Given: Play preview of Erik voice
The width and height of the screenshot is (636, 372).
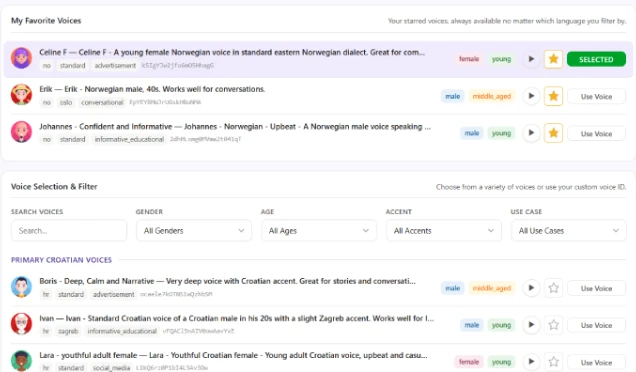Looking at the screenshot, I should (531, 96).
